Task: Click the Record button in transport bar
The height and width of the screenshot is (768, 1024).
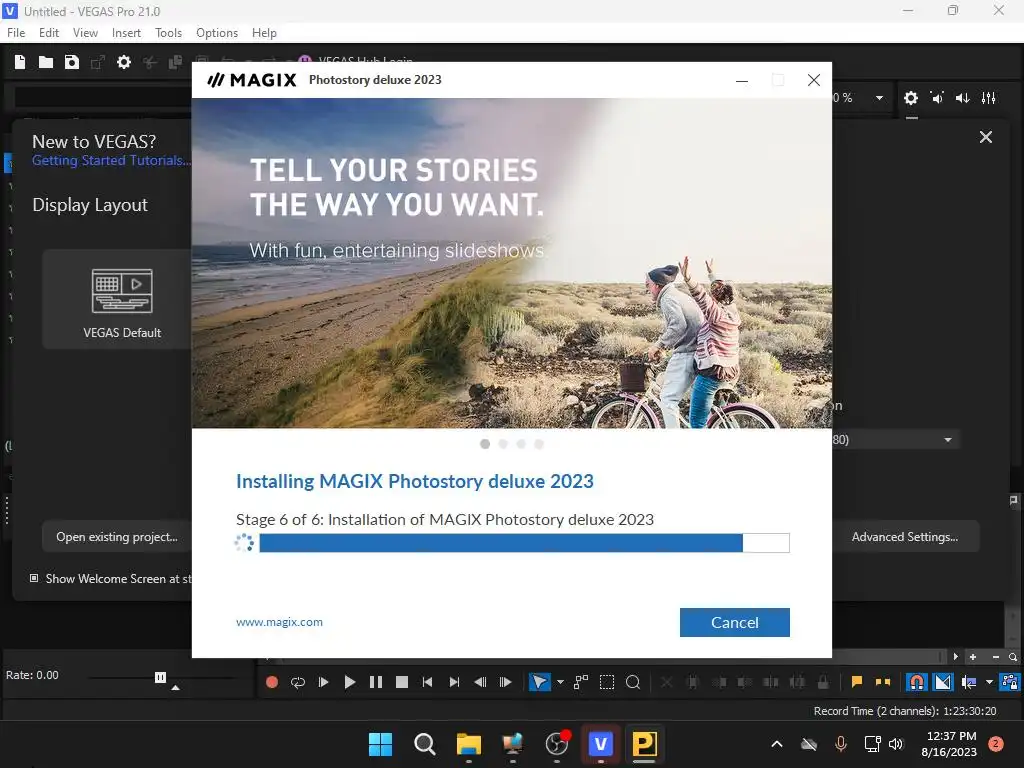Action: point(272,682)
